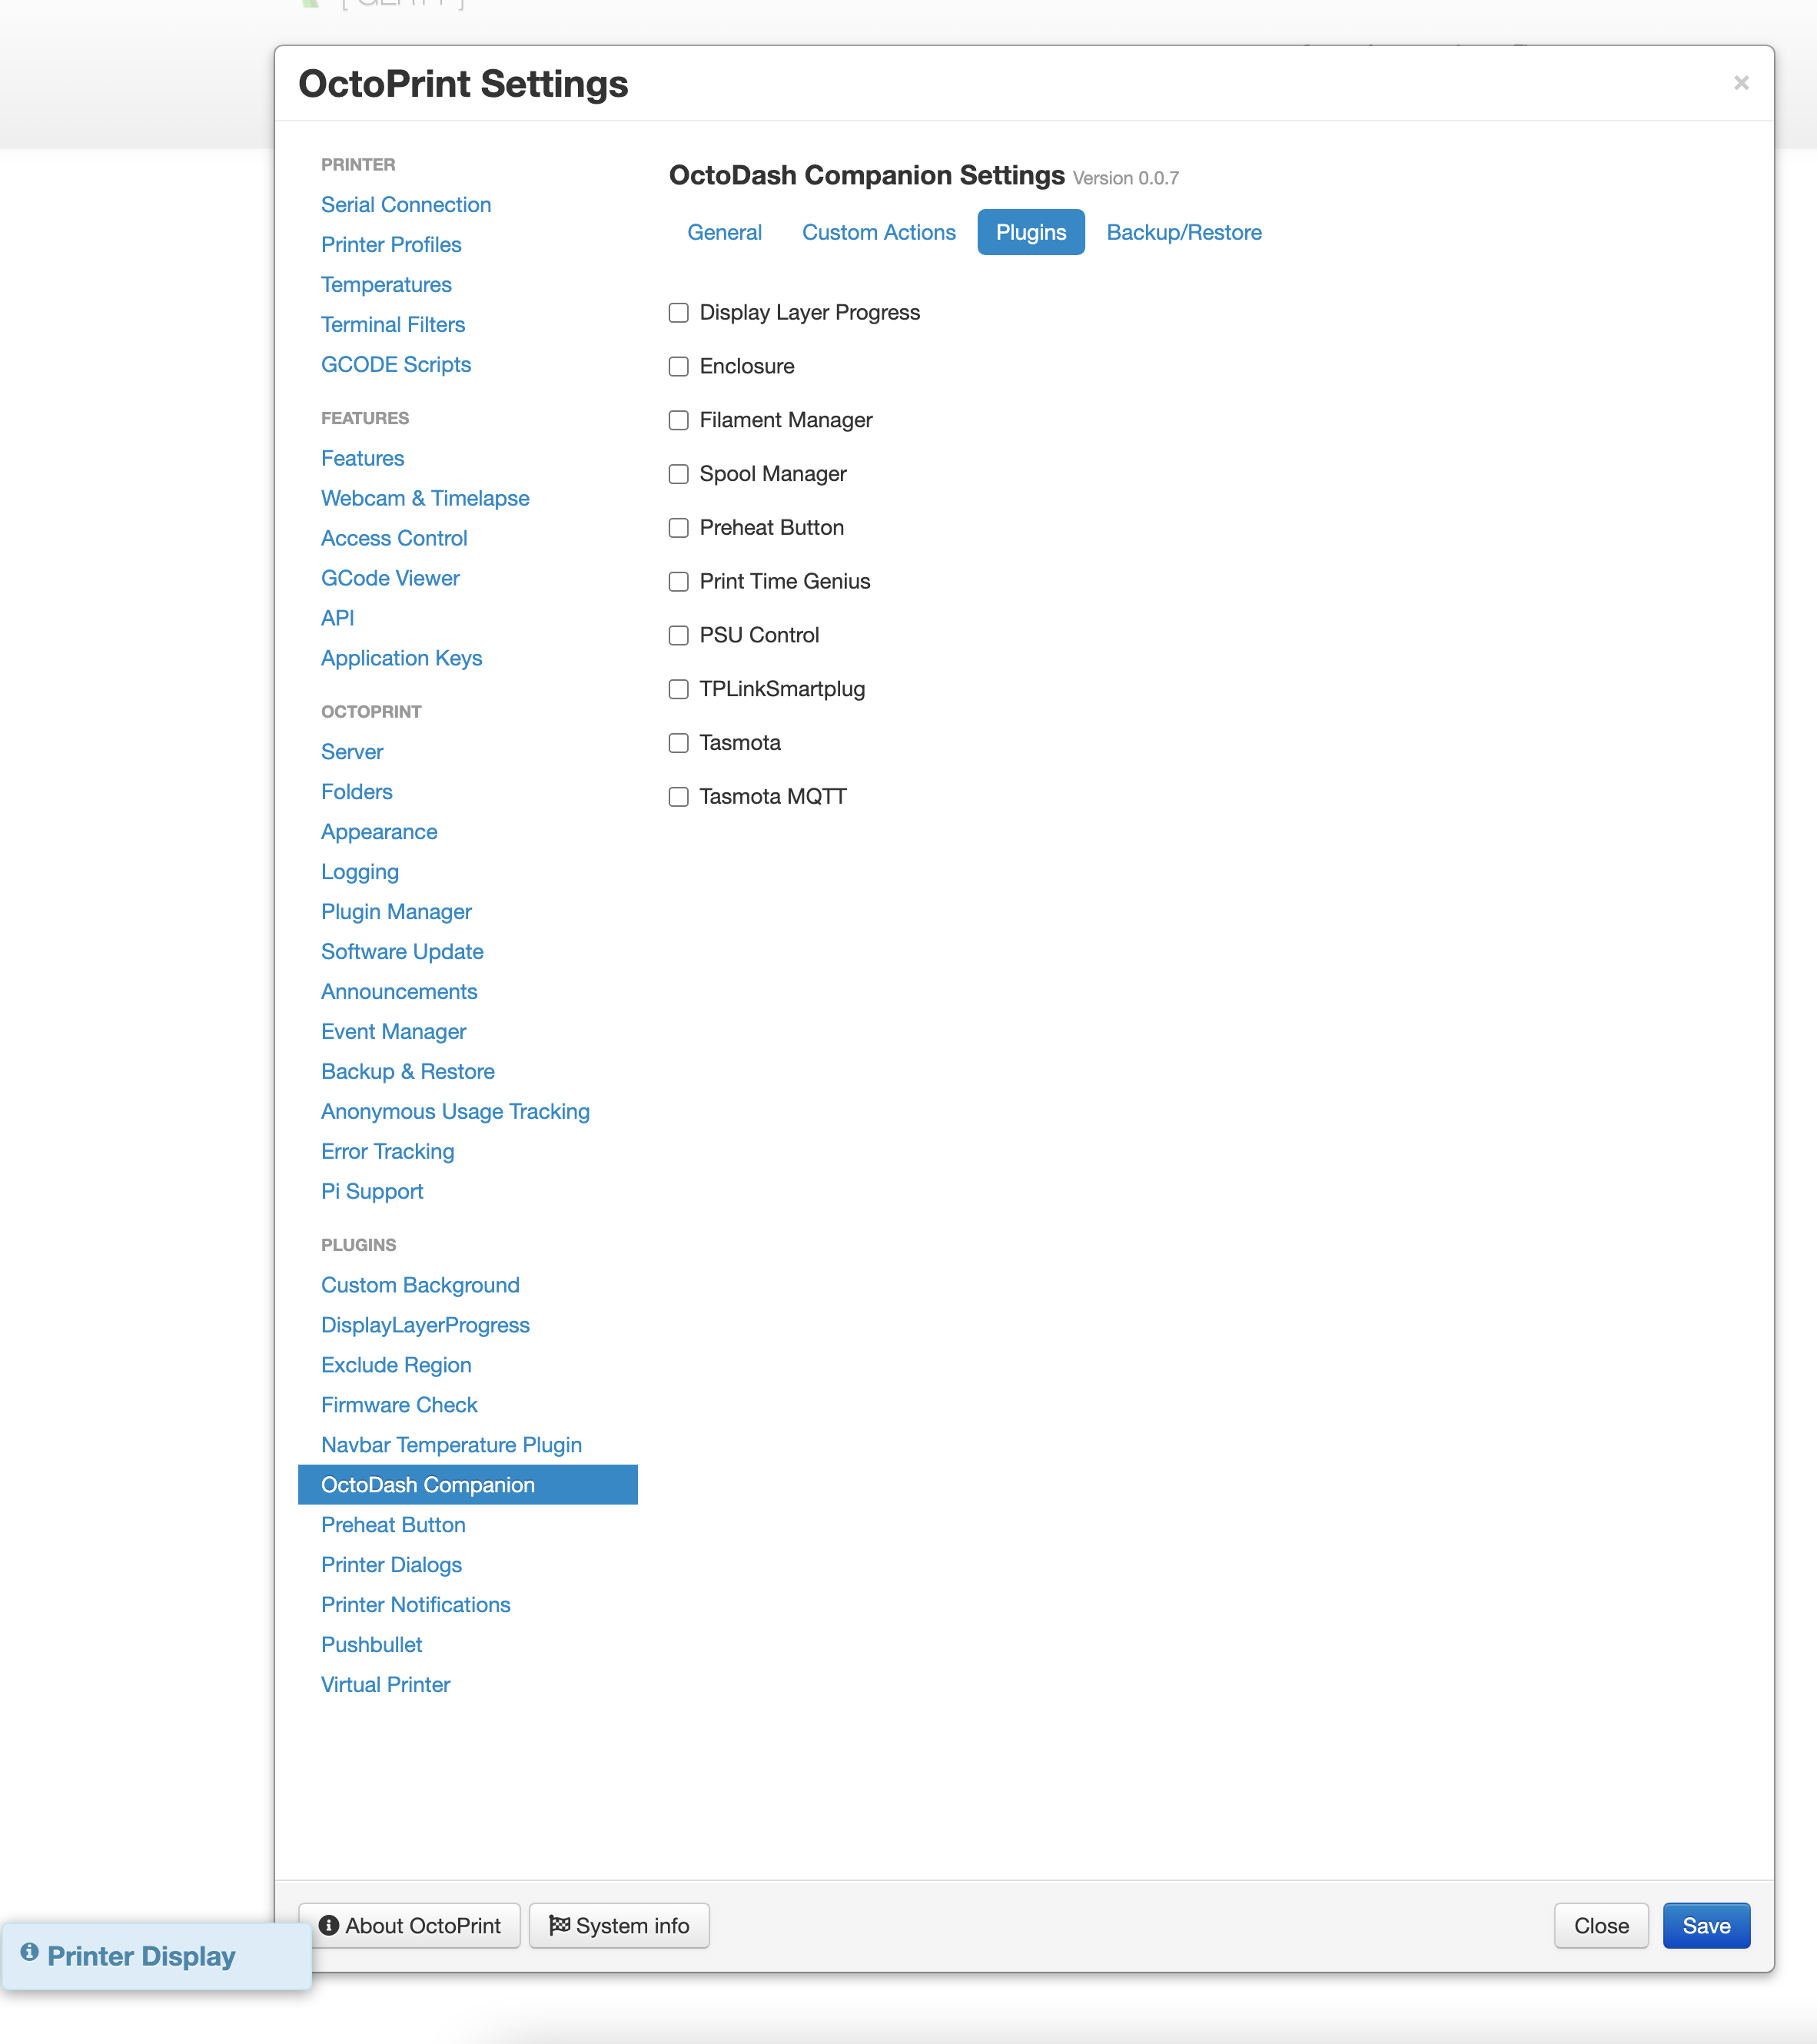Screen dimensions: 1817x2044
Task: Click the flag icon on System info
Action: click(561, 1925)
